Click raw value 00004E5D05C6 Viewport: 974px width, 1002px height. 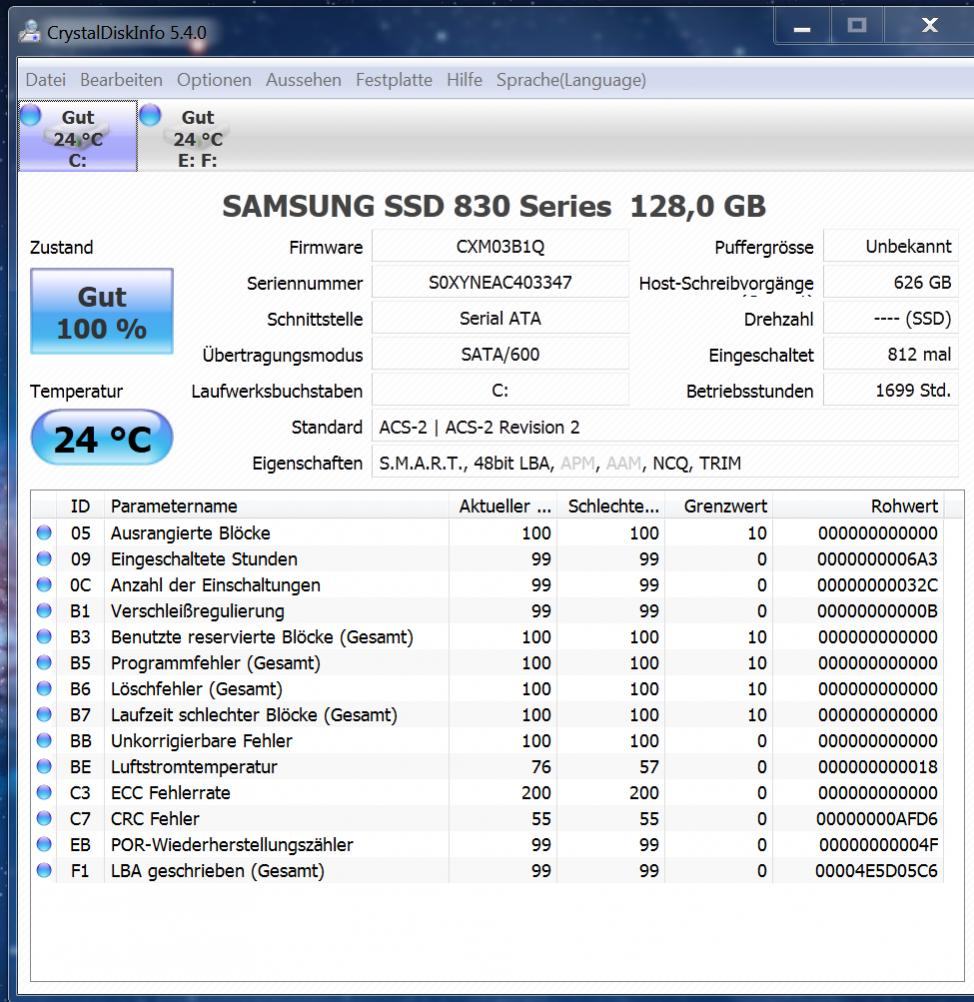(x=876, y=870)
